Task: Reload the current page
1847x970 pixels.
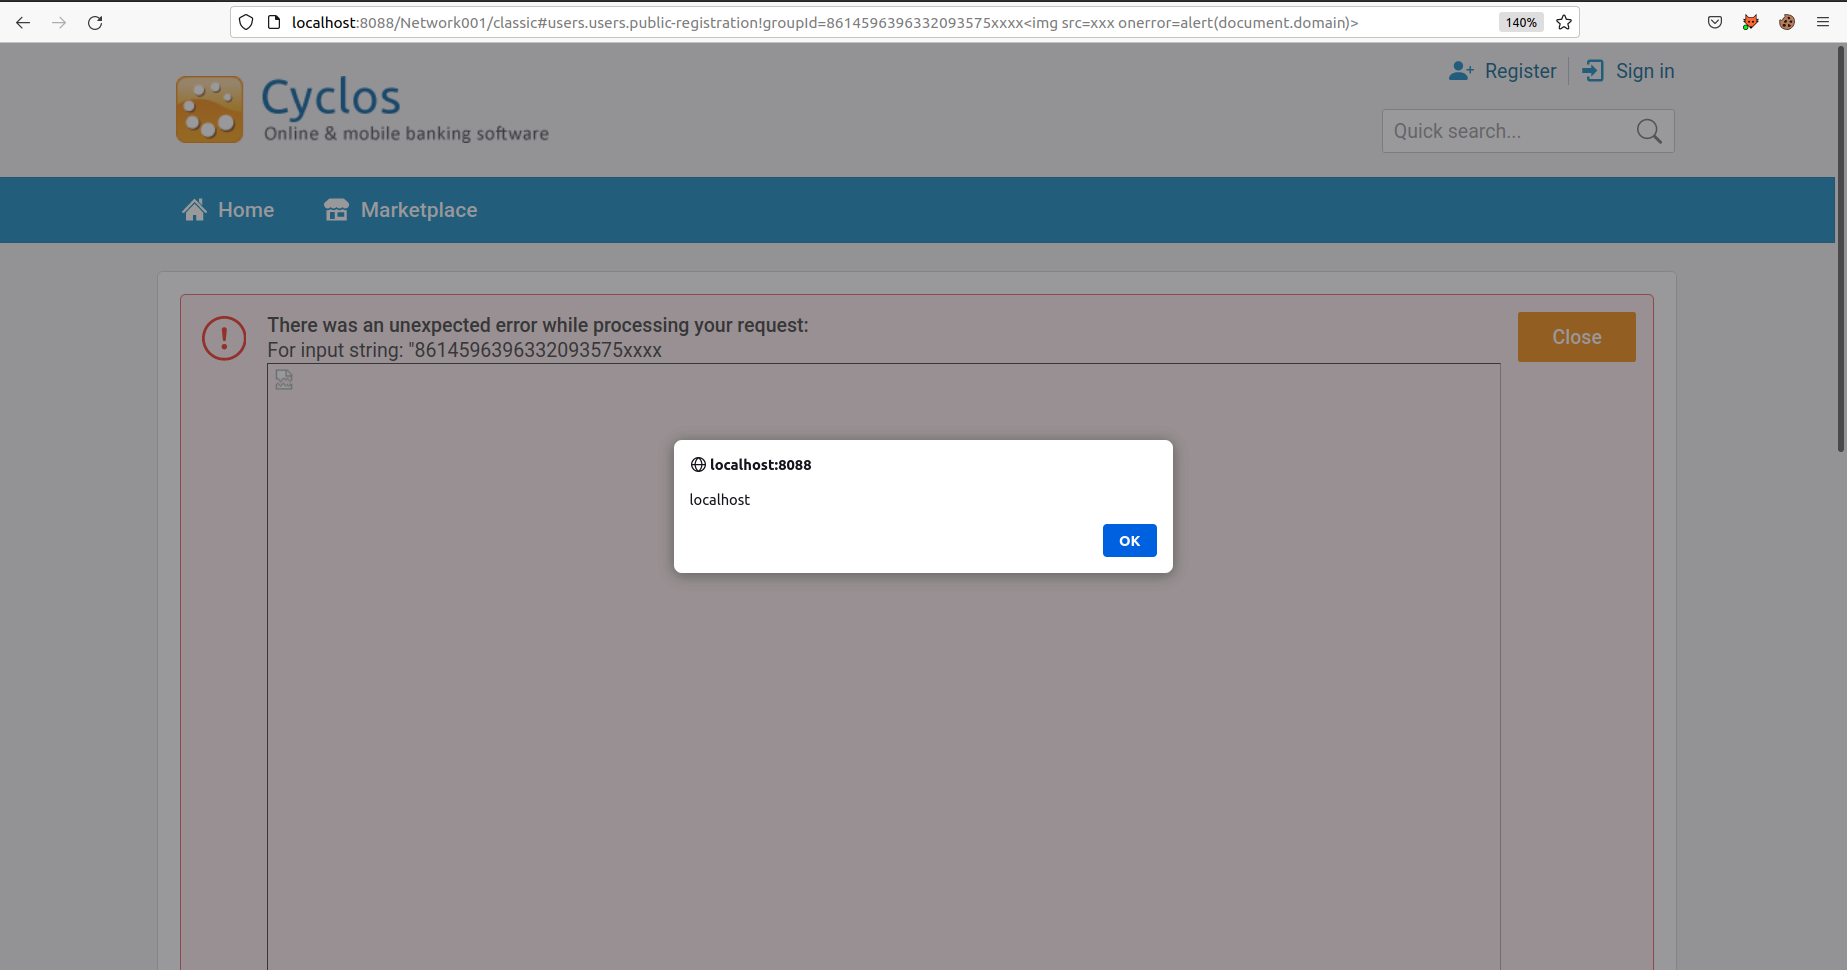Action: pos(95,22)
